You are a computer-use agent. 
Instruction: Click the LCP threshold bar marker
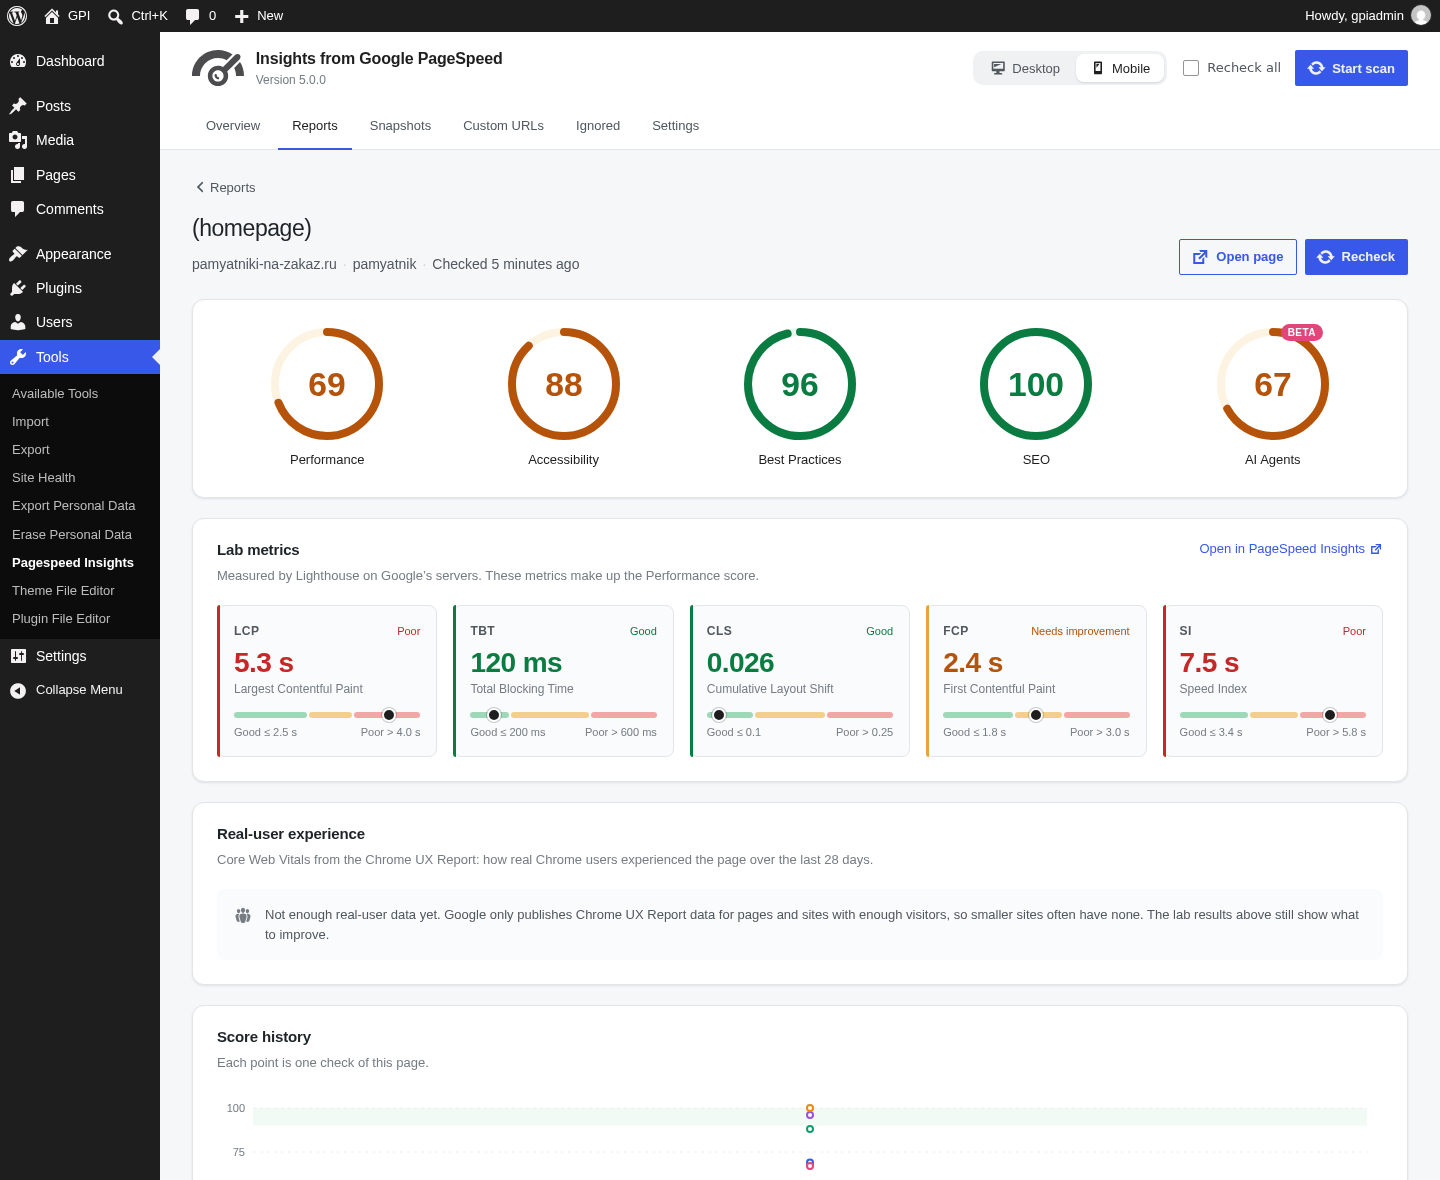(x=389, y=715)
